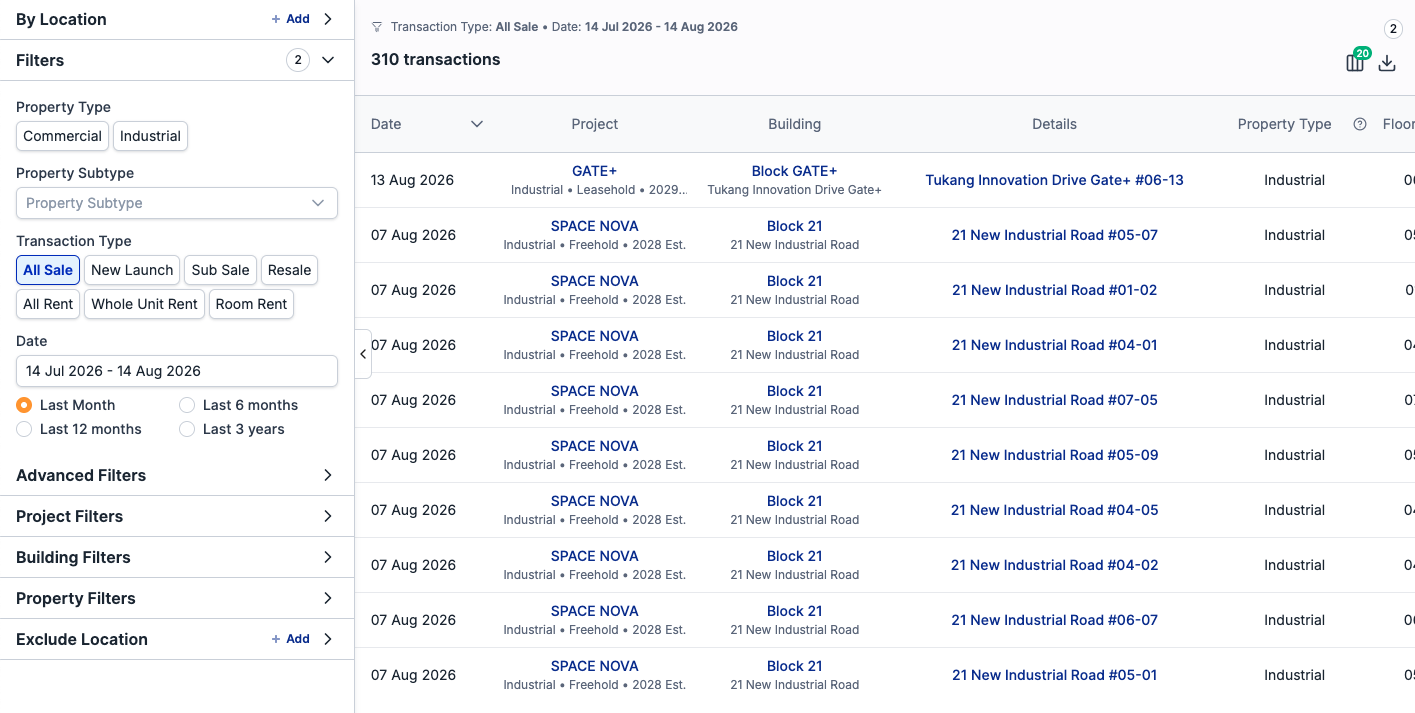Toggle the Resale transaction type

[289, 270]
